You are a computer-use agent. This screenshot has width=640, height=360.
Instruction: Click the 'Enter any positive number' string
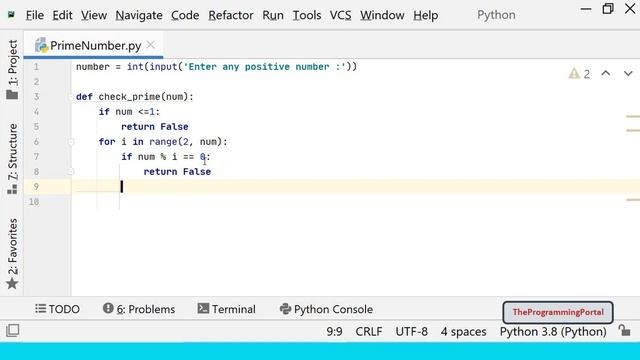264,67
